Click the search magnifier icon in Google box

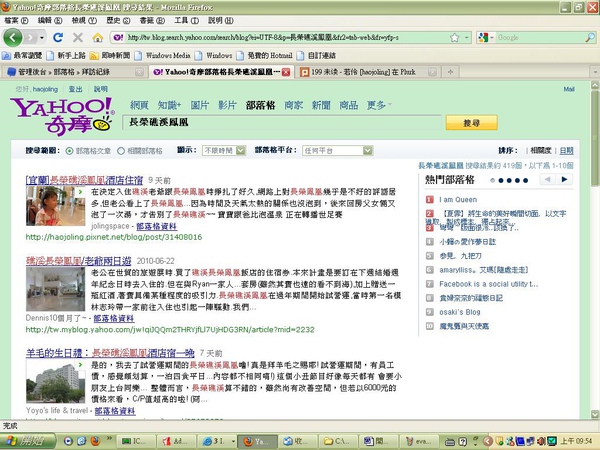[x=590, y=38]
